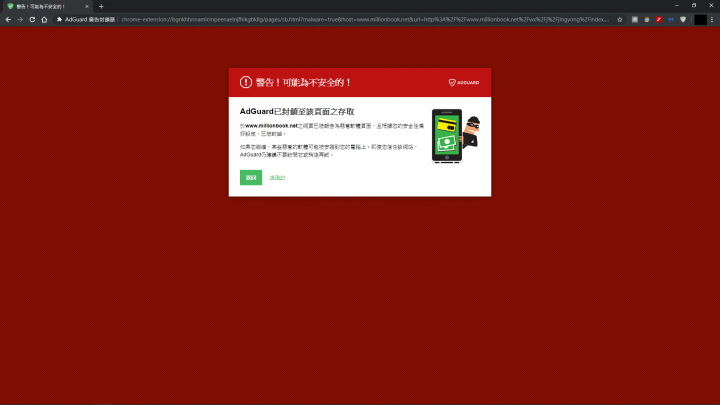Click the green proceed-anyway link

pos(277,178)
